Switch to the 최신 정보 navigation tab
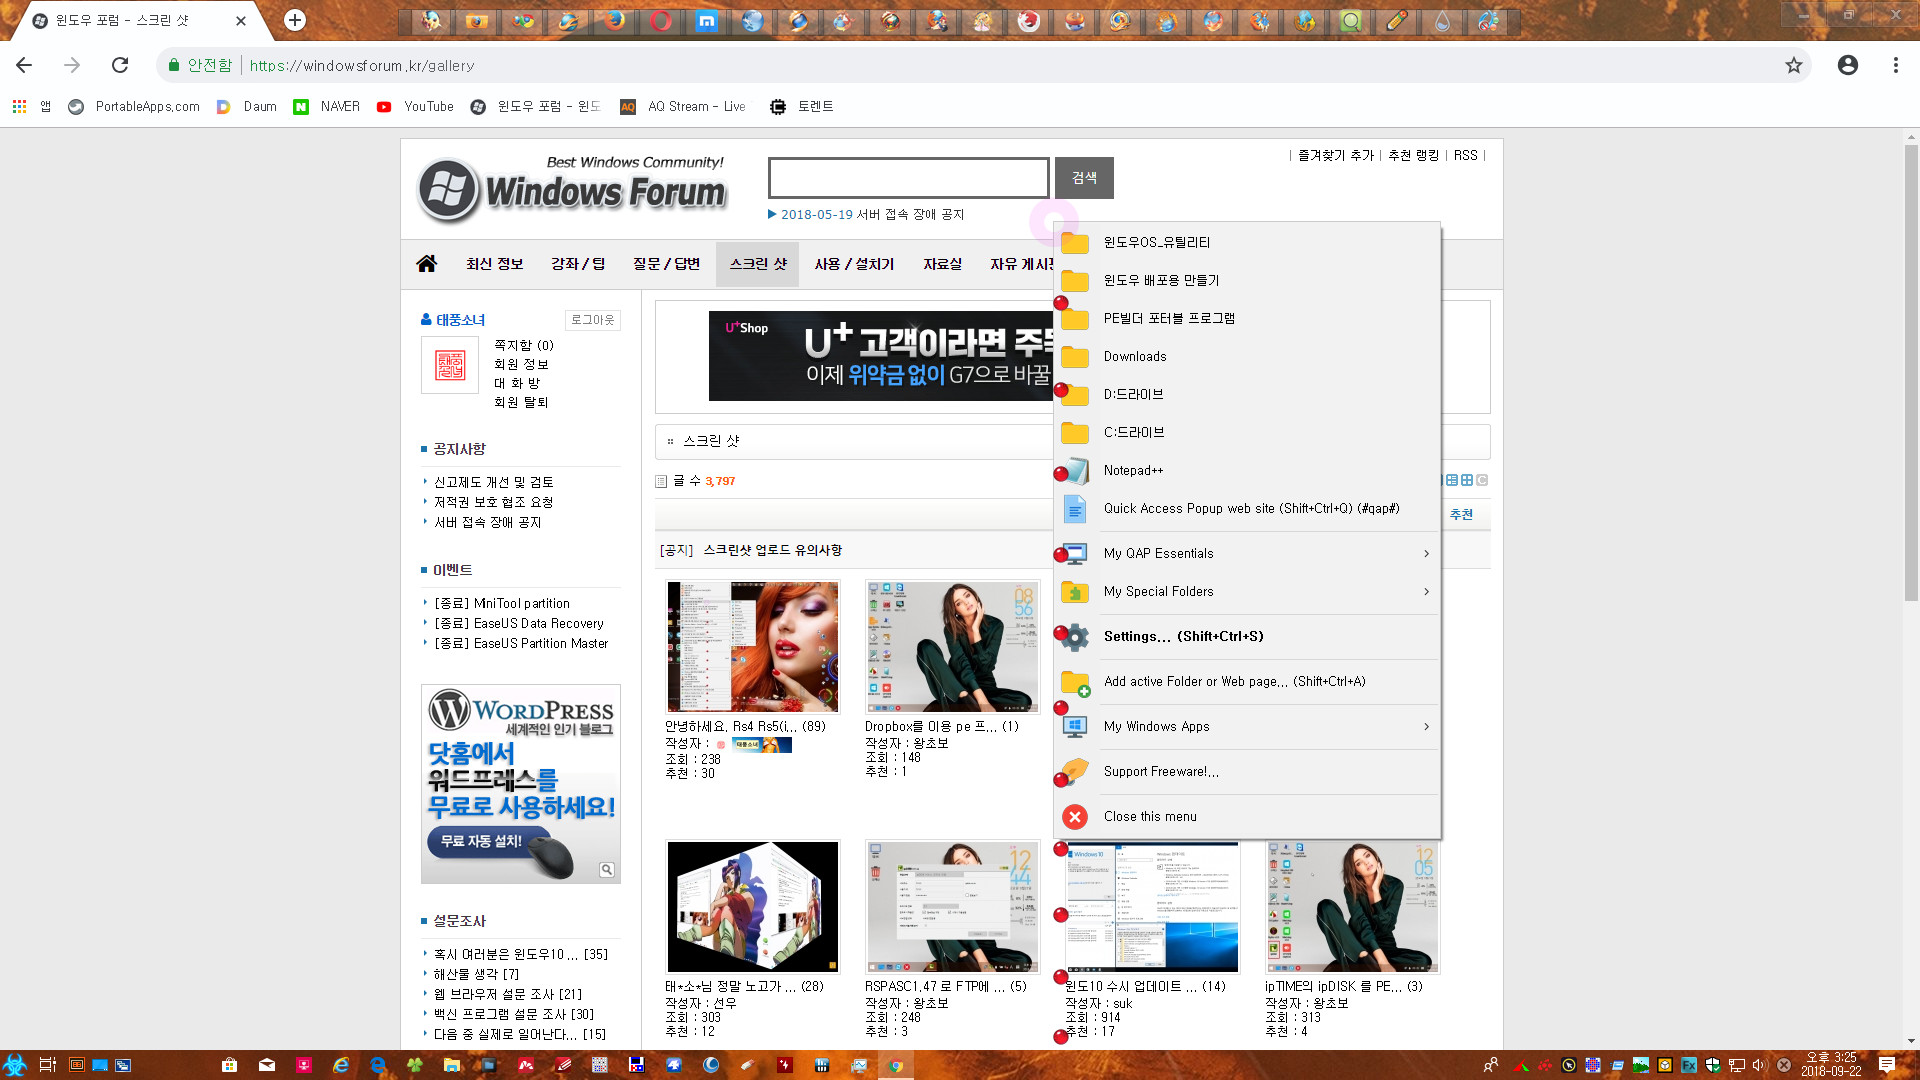Image resolution: width=1920 pixels, height=1080 pixels. click(x=494, y=264)
